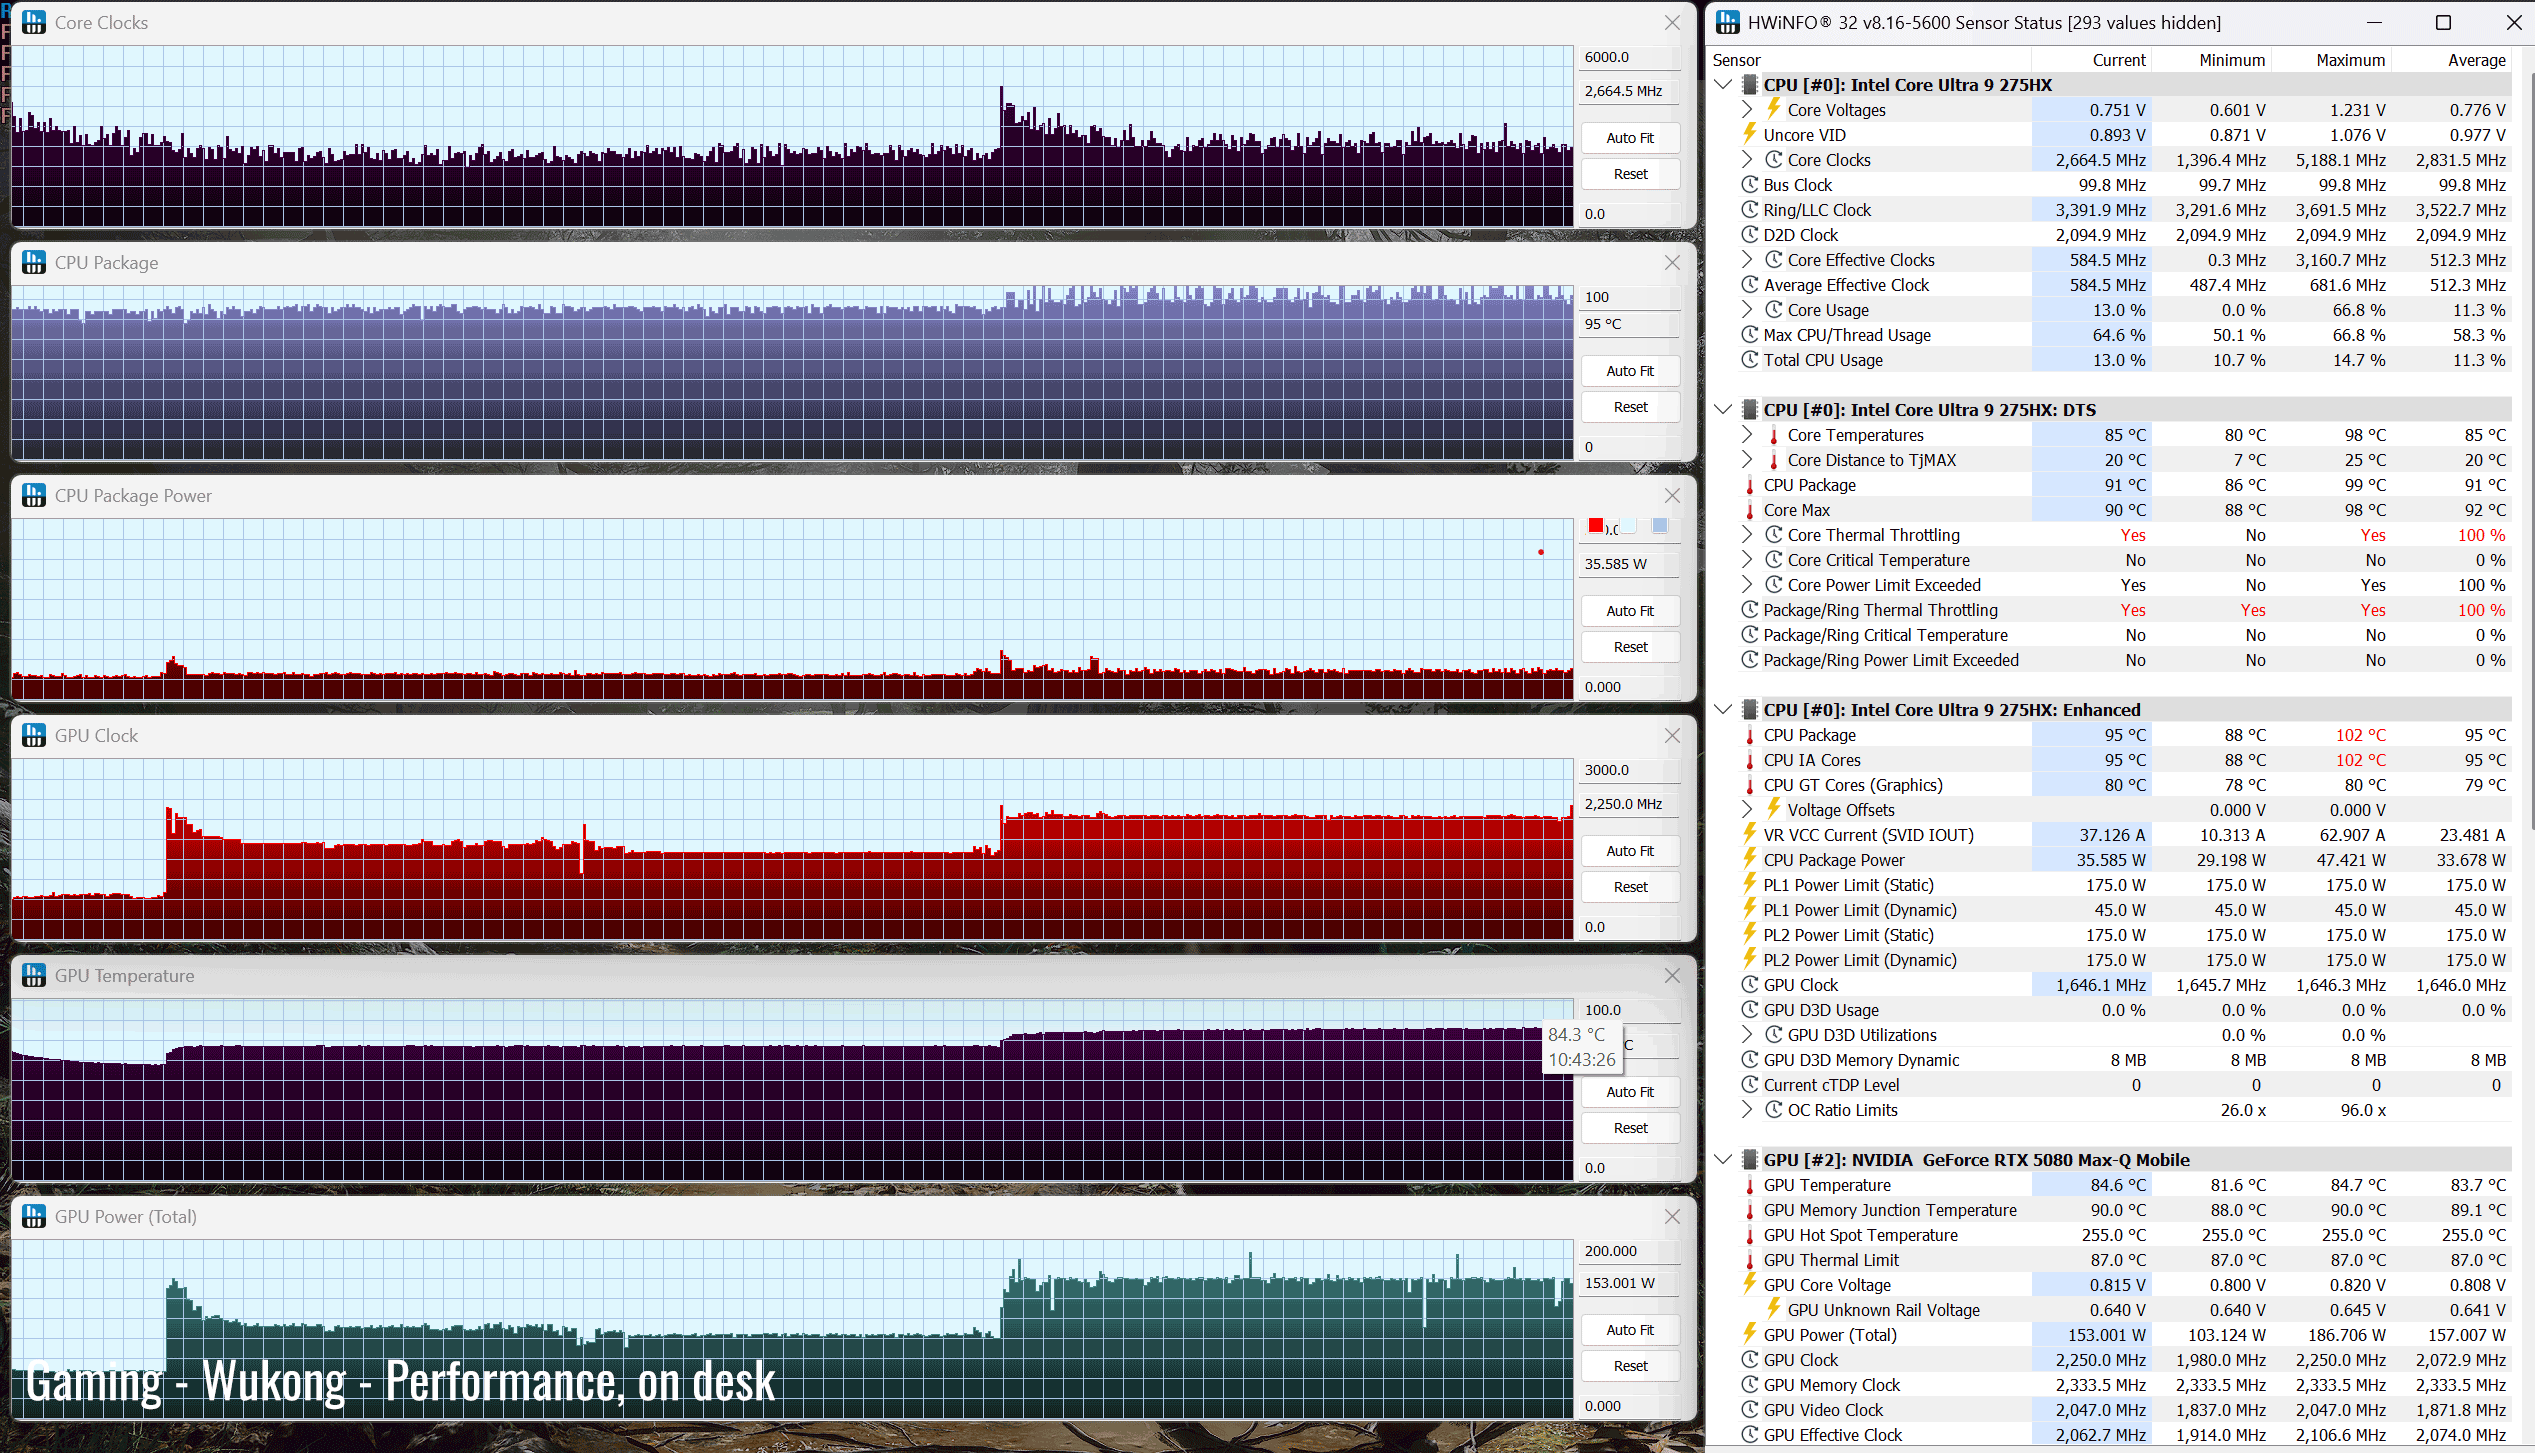2535x1453 pixels.
Task: Click Auto Fit in the GPU Power (Total) graph
Action: [1630, 1330]
